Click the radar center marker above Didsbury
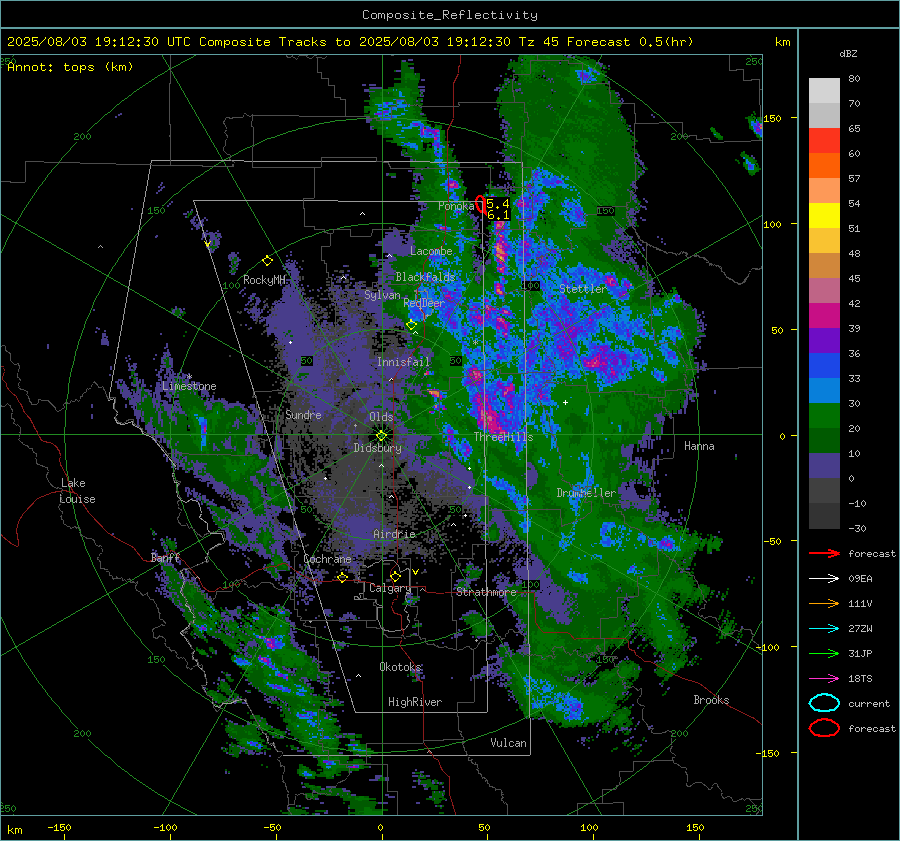 [381, 435]
